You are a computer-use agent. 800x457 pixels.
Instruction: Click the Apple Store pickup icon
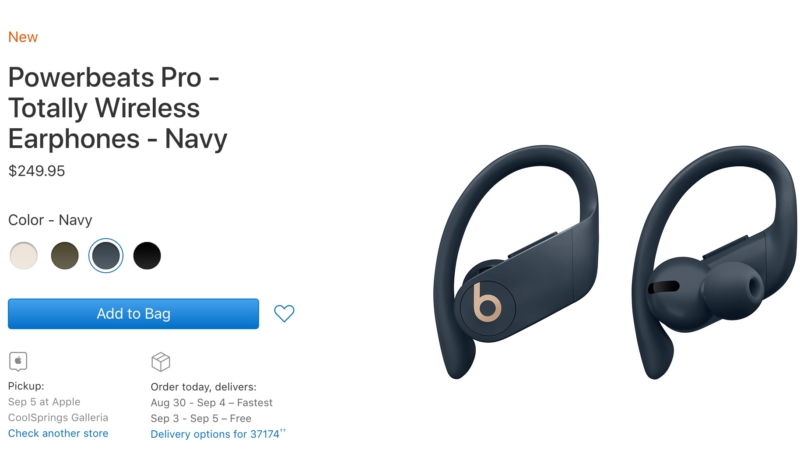pos(18,361)
